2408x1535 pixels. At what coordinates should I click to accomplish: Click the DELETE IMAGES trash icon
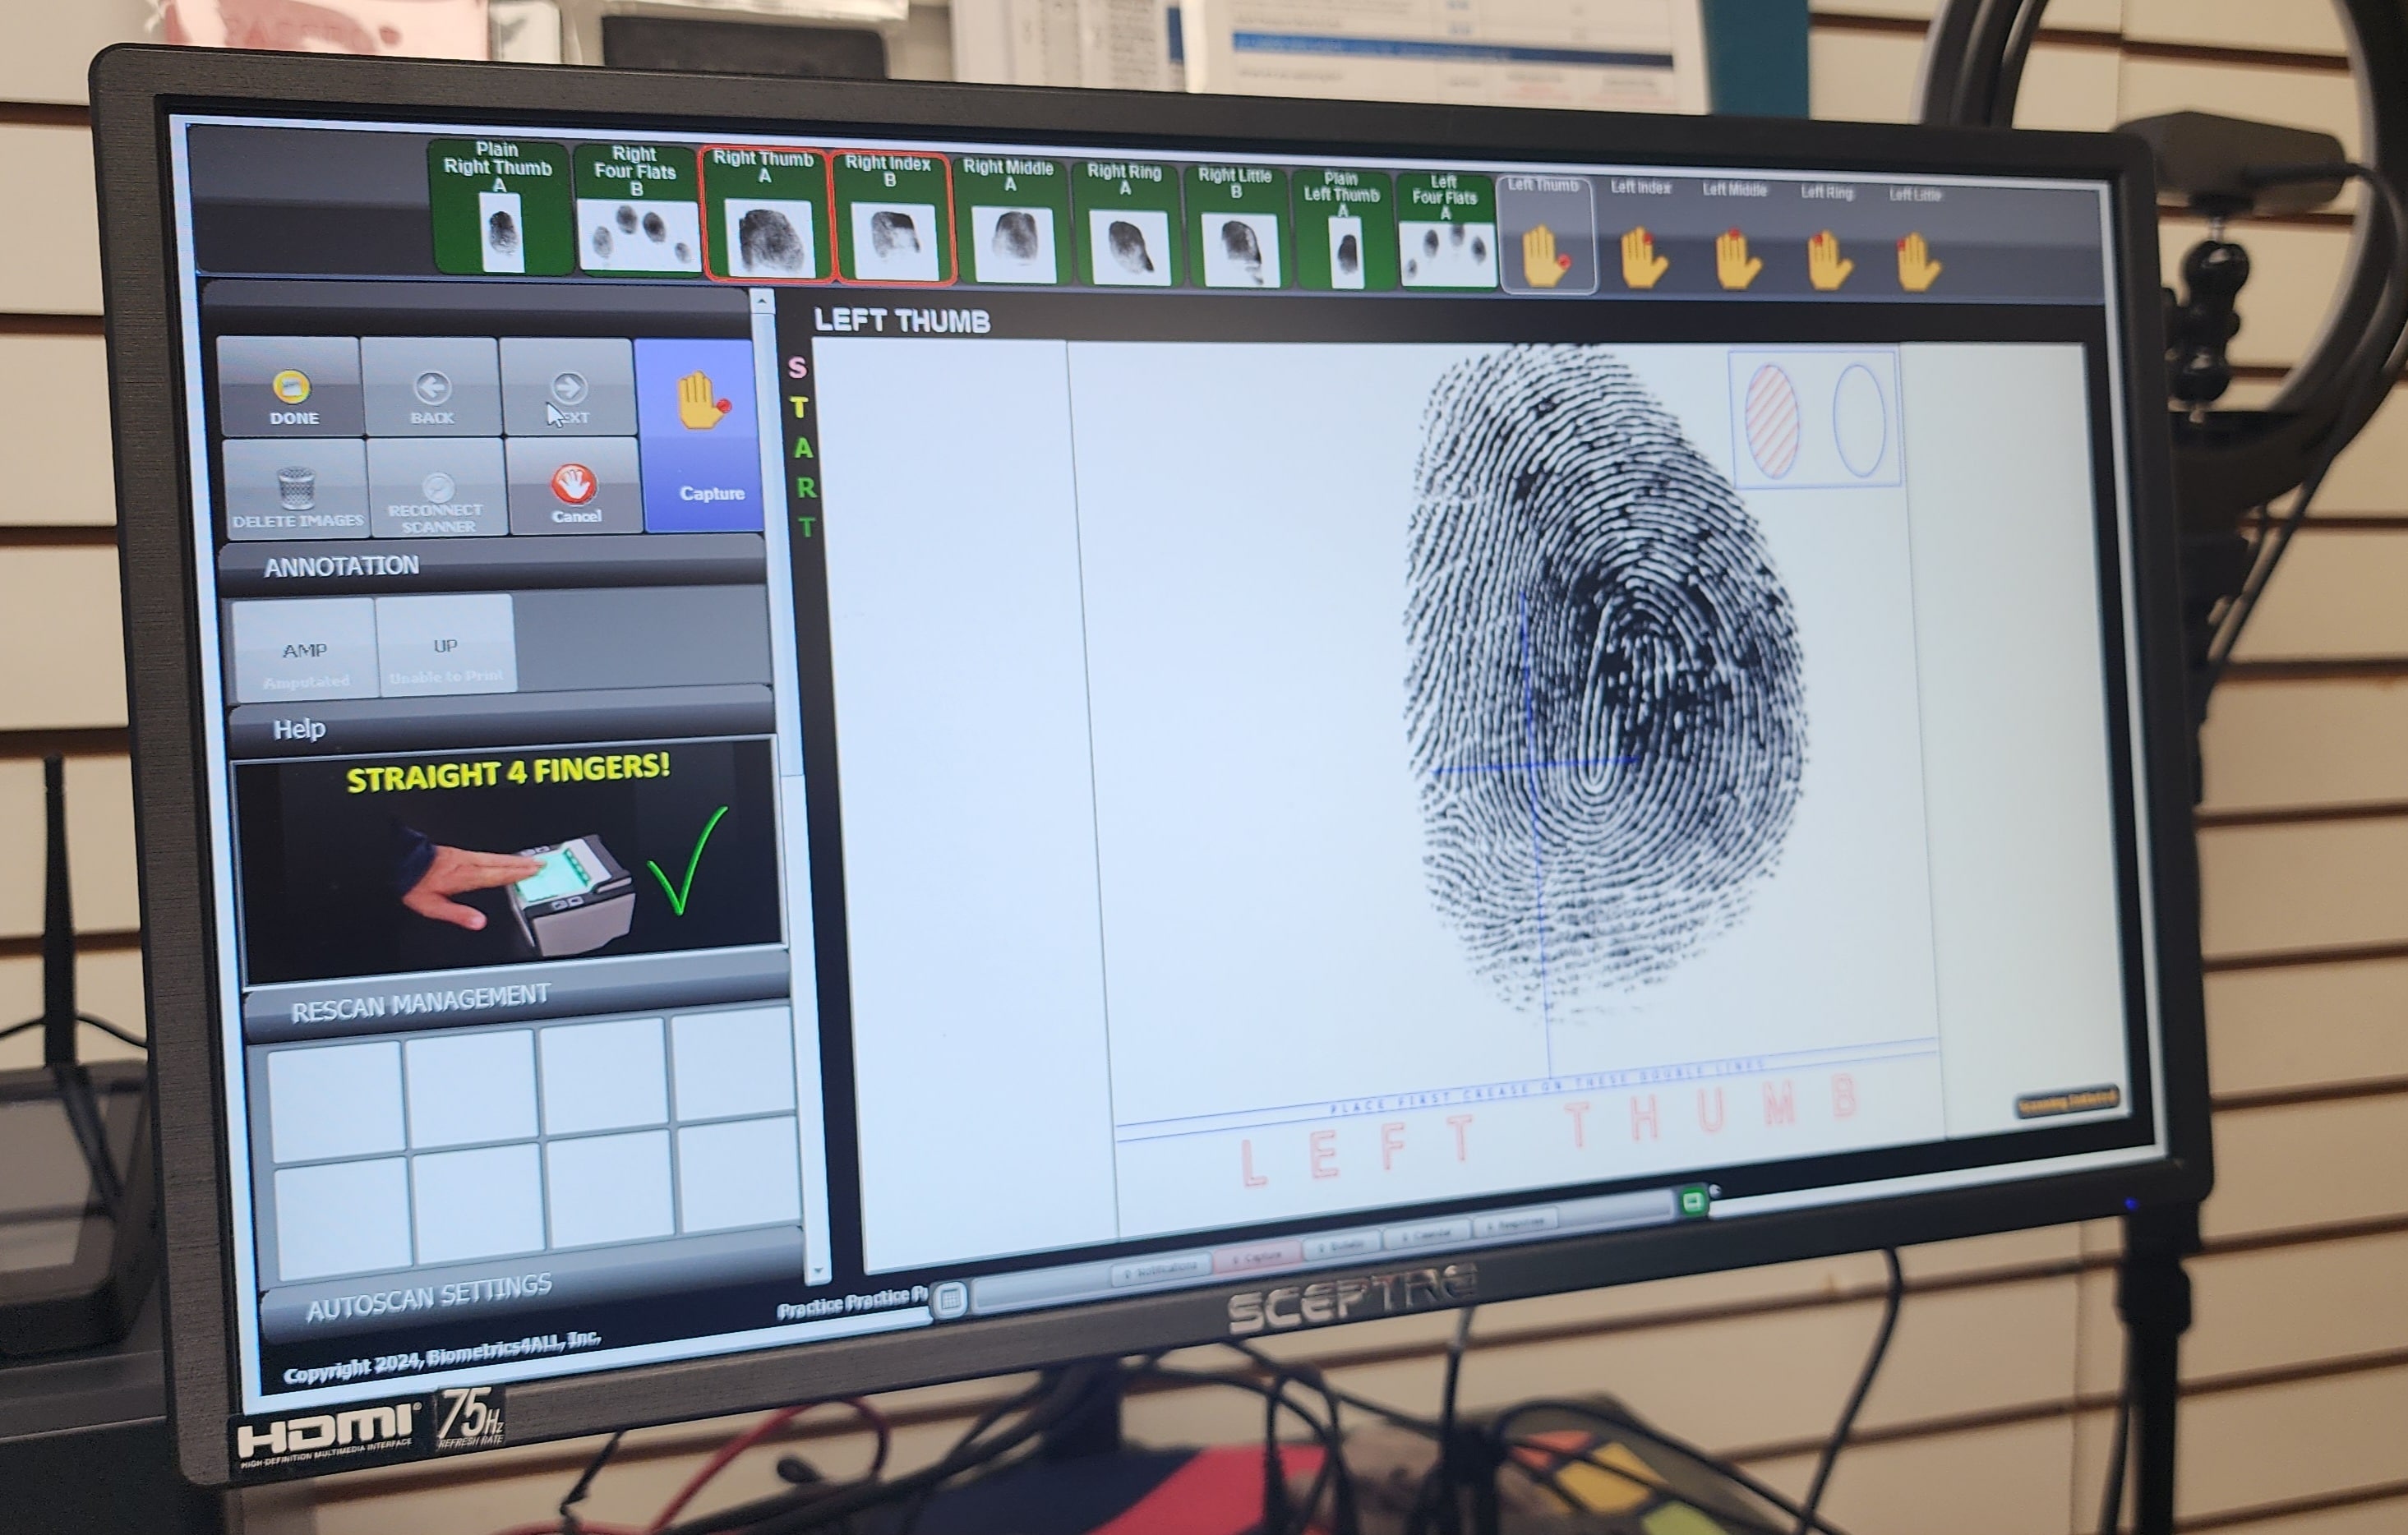click(296, 489)
